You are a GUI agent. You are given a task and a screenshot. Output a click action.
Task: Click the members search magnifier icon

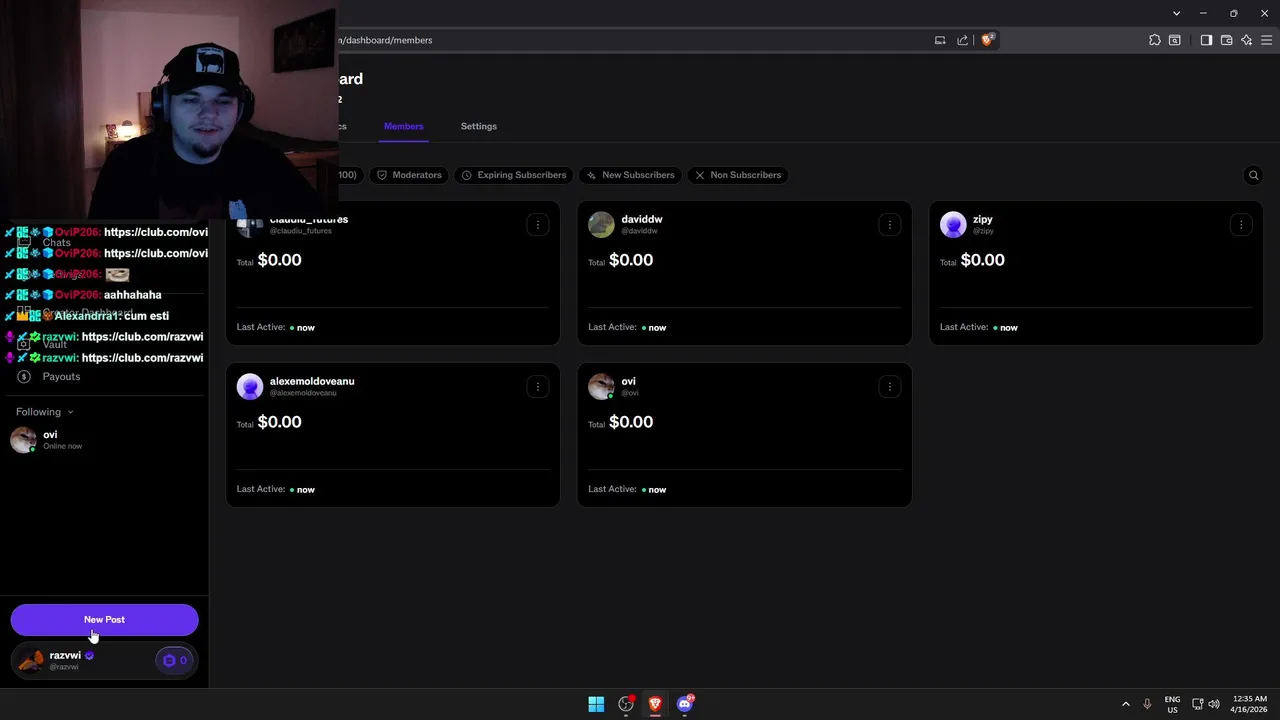point(1253,175)
